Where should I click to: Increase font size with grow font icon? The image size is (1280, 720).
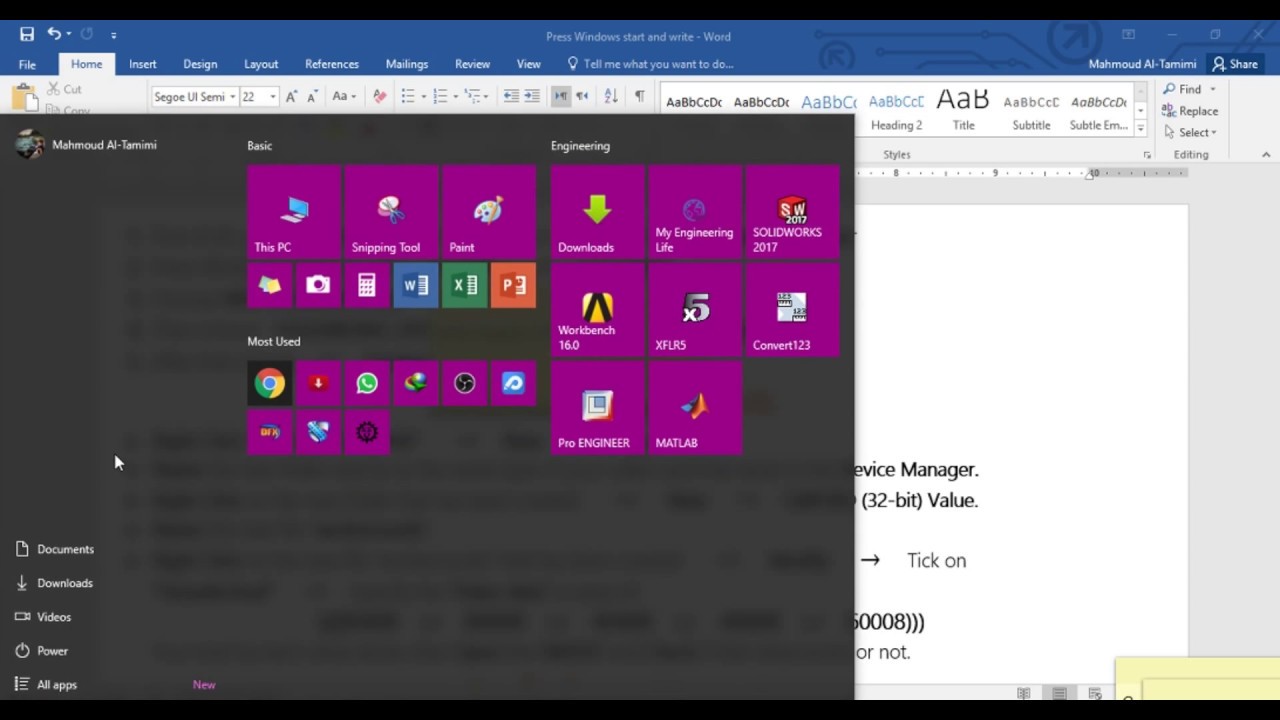(291, 96)
